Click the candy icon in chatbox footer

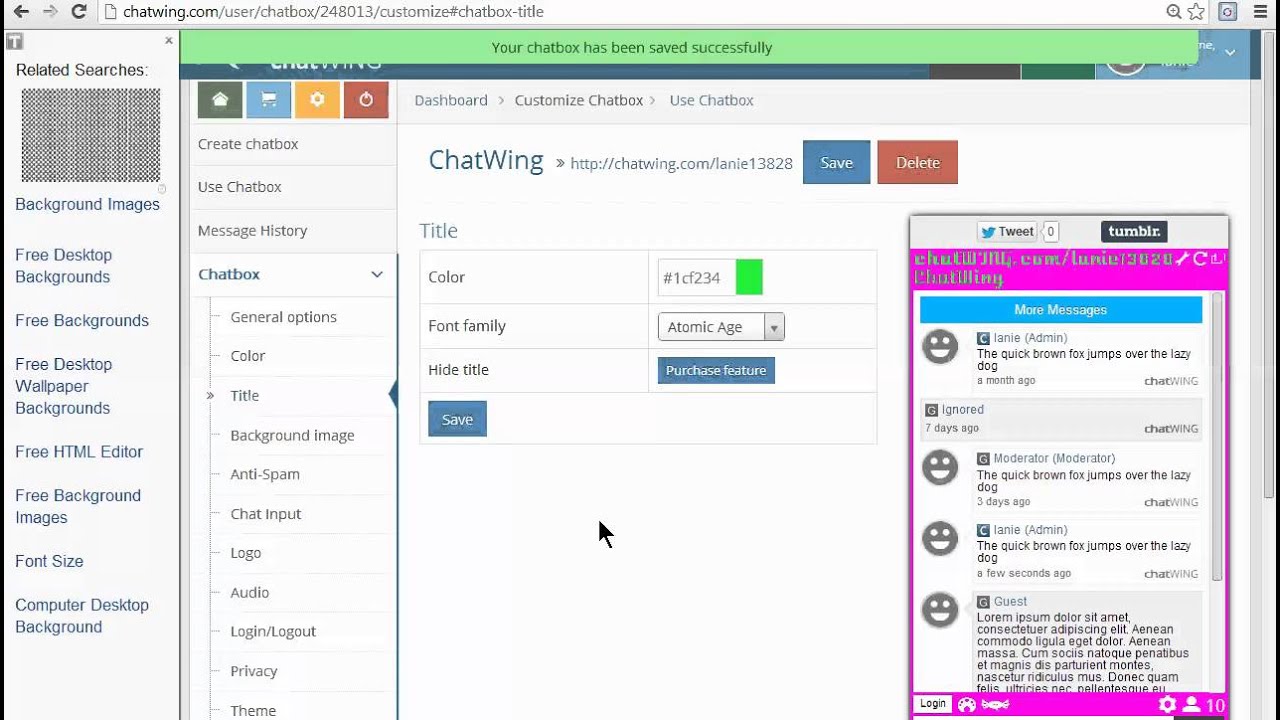coord(995,704)
